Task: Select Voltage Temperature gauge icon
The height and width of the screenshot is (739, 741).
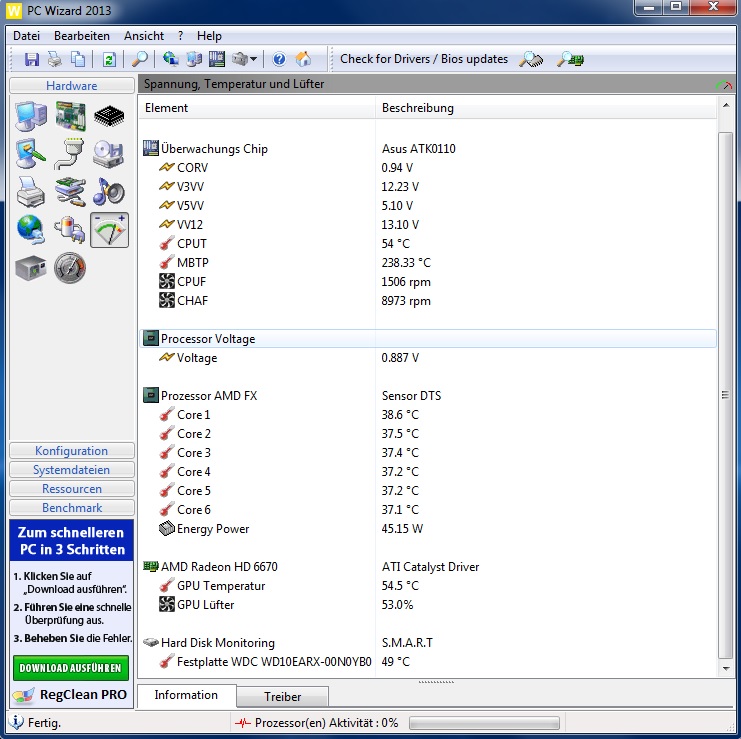Action: (x=109, y=230)
